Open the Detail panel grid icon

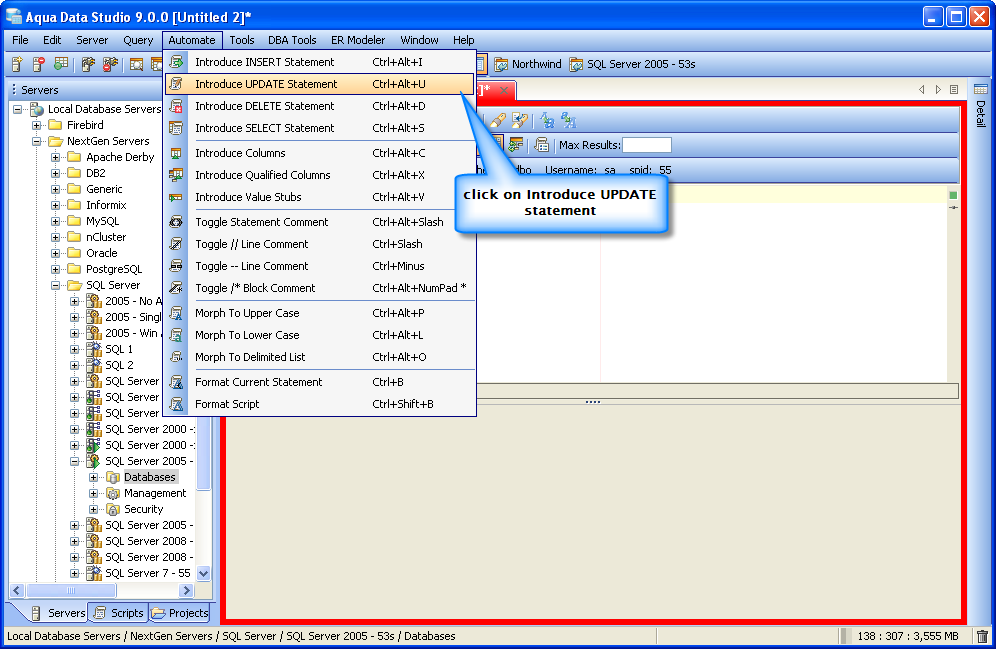coord(981,89)
